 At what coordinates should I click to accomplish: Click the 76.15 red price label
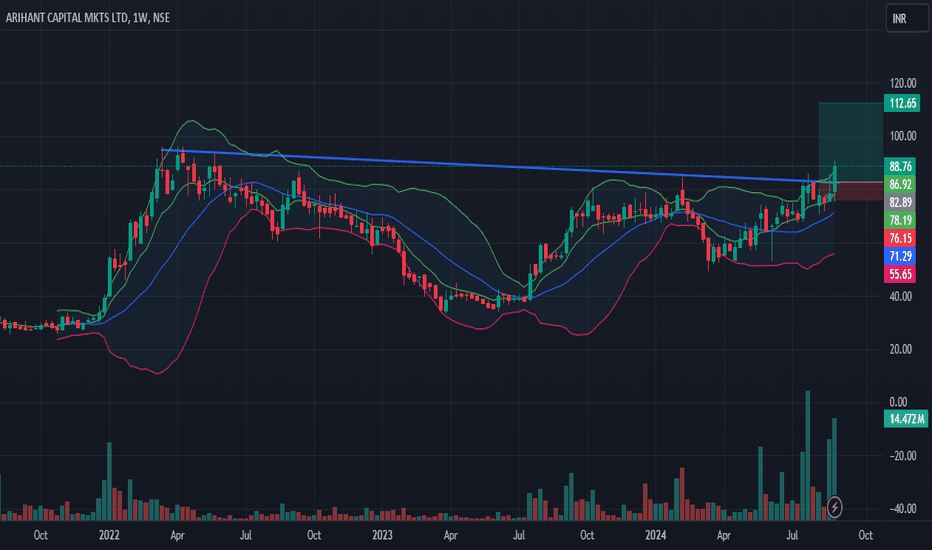(x=900, y=238)
